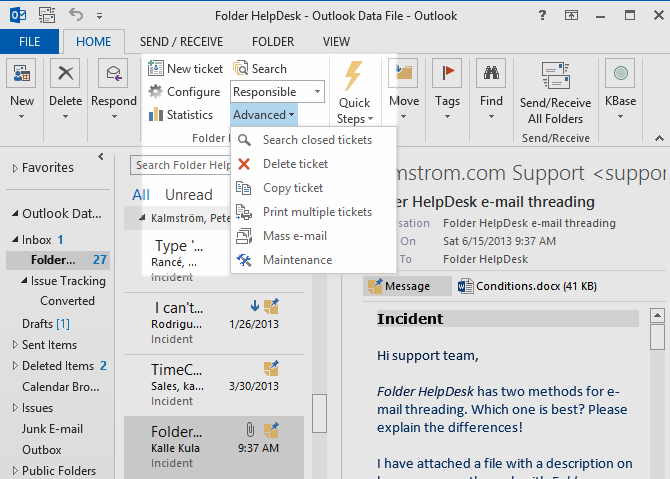Expand the Favorites section
670x479 pixels.
[x=15, y=168]
